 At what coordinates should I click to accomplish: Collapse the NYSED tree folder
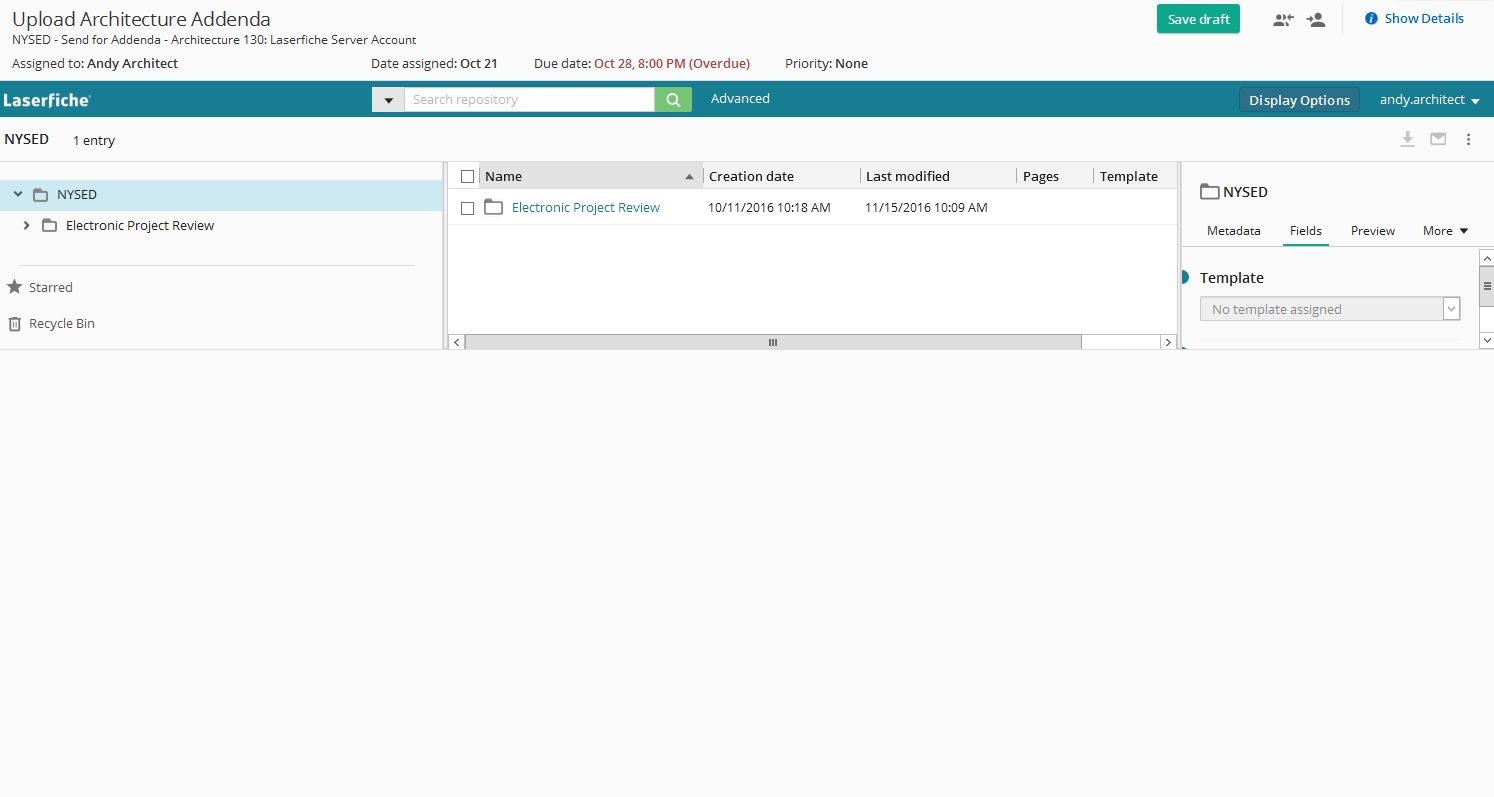[x=18, y=194]
